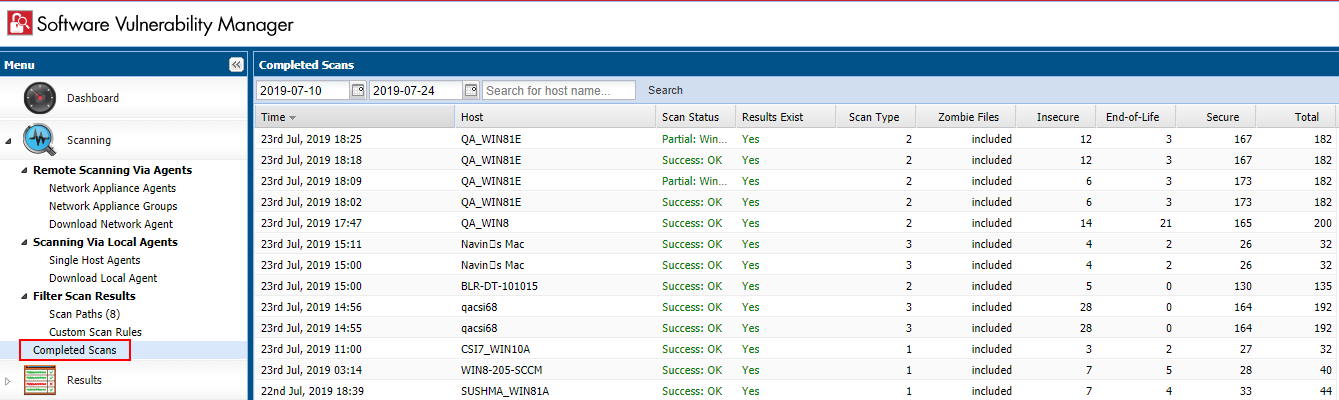Open Download Local Agent link
Screen dimensions: 1339x400
coord(103,278)
